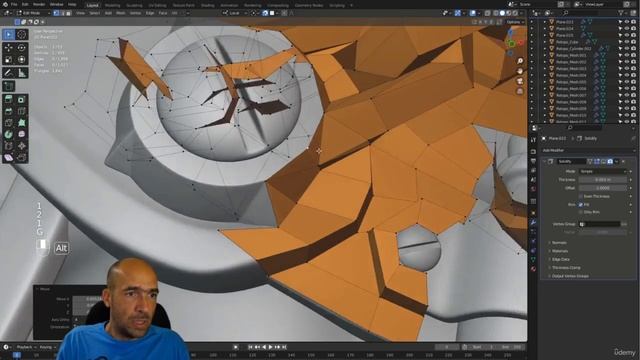Viewport: 640px width, 360px height.
Task: Select the Move tool in left toolbar
Action: pos(9,48)
